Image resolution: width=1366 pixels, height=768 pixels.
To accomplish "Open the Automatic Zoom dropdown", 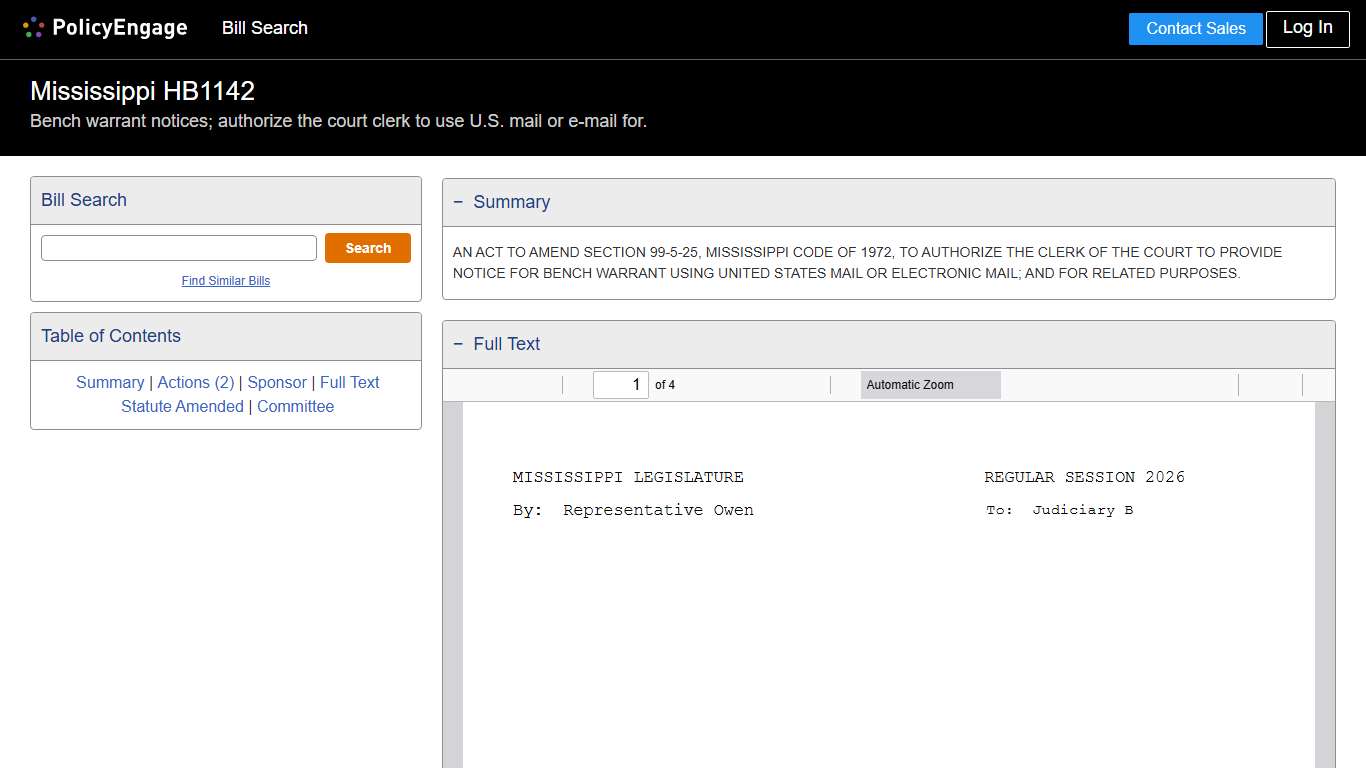I will point(930,385).
